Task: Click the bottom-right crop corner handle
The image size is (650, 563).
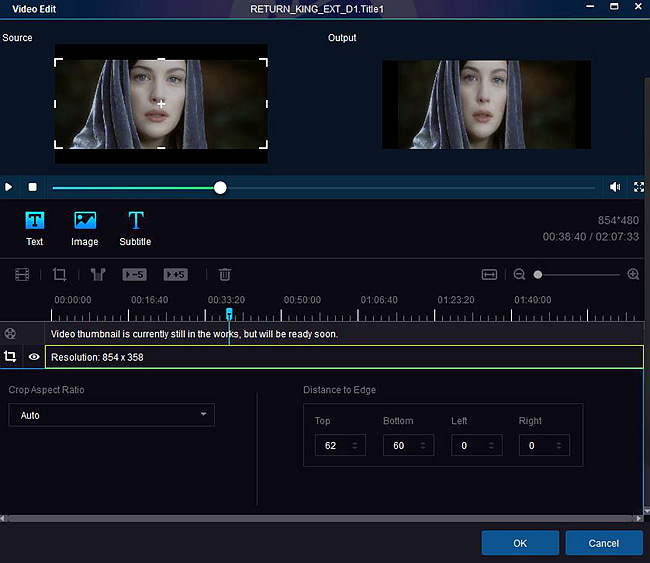Action: (x=264, y=144)
